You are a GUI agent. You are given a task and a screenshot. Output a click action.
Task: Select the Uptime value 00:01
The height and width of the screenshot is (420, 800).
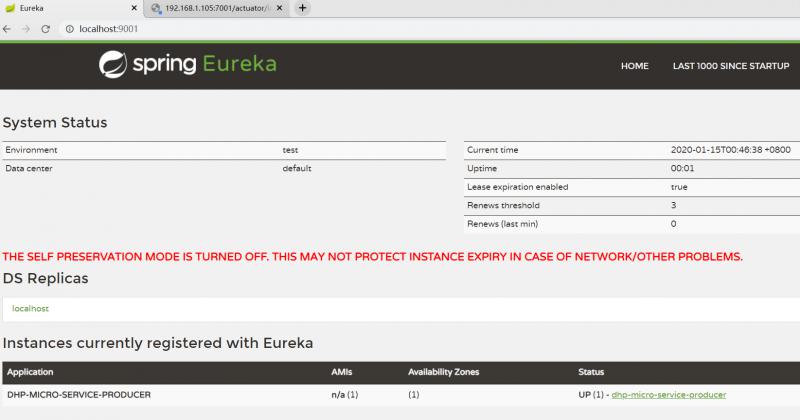pos(682,168)
